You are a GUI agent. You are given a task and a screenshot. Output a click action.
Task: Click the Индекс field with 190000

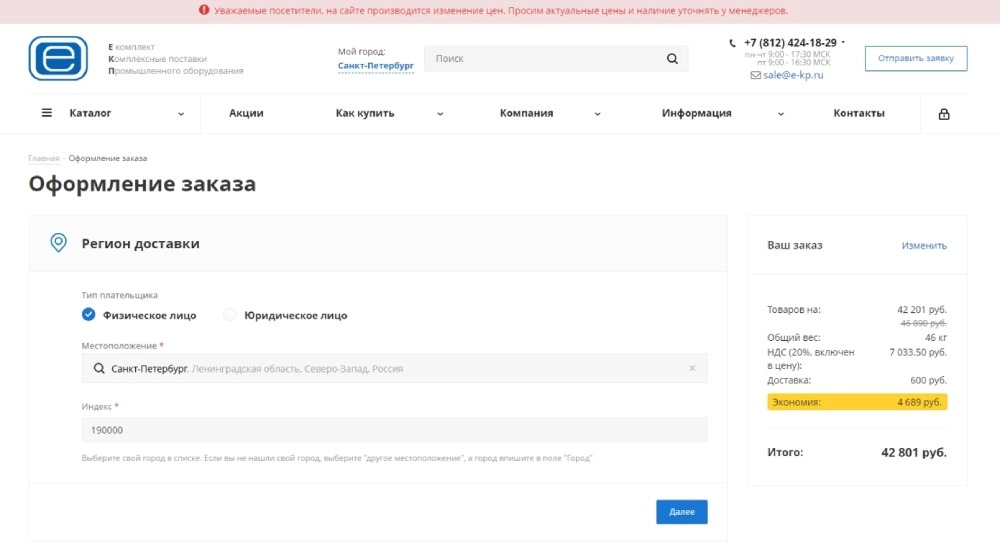394,430
